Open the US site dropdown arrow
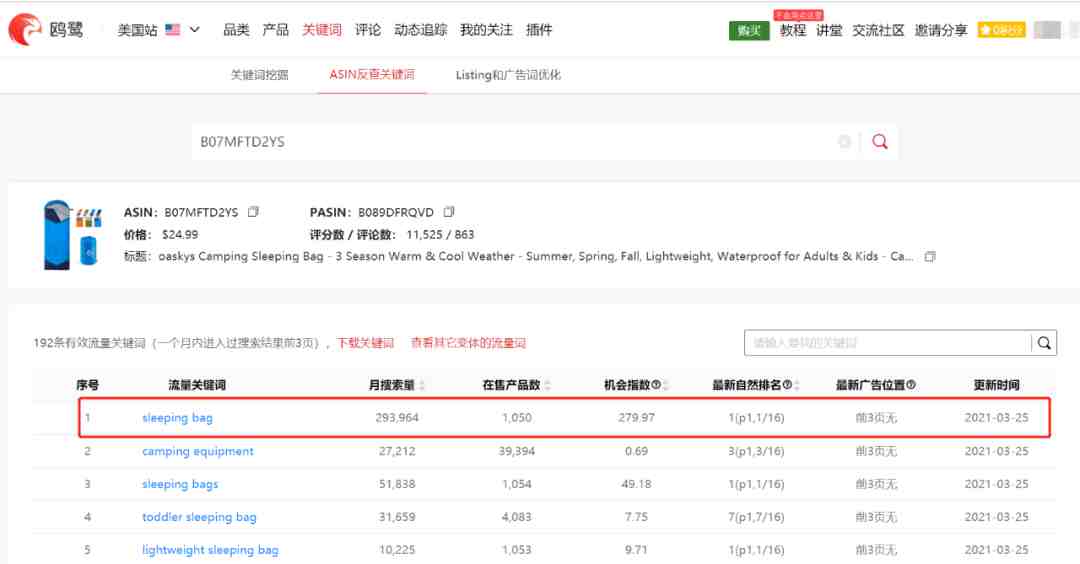This screenshot has width=1080, height=564. point(195,30)
